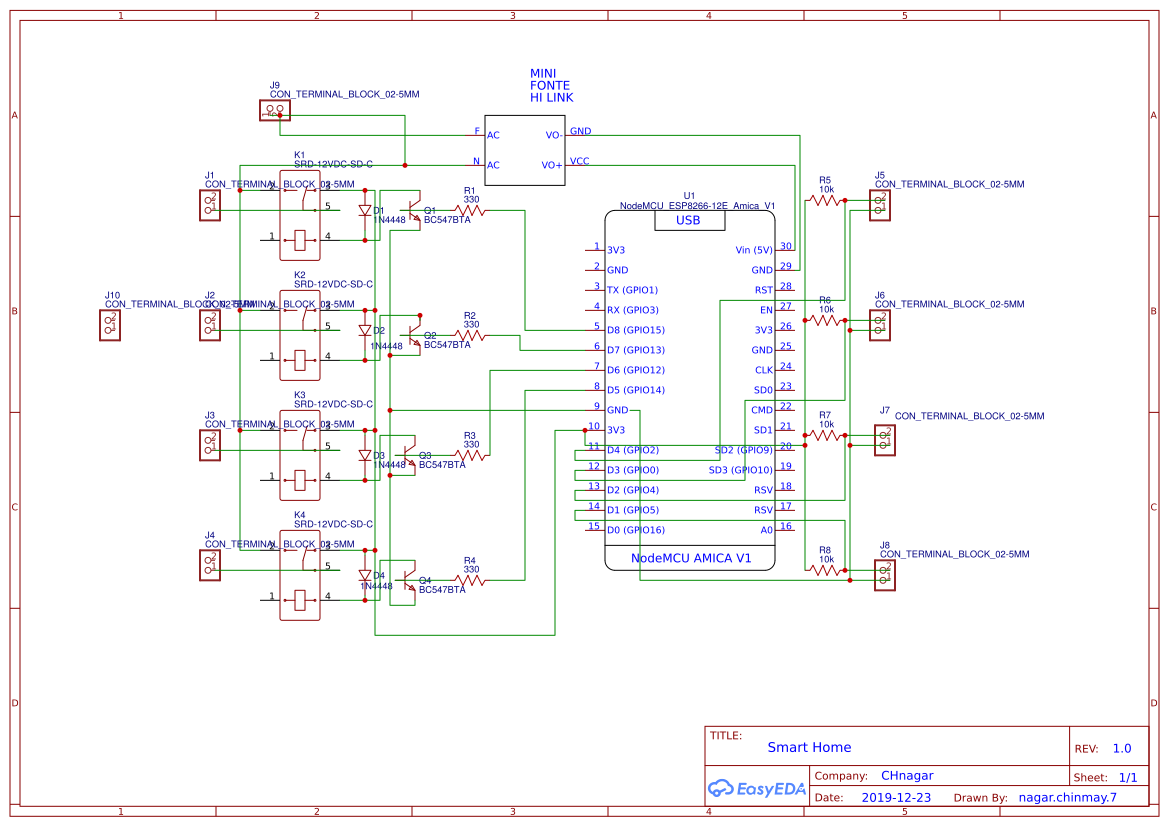1169x827 pixels.
Task: Select the J3 terminal block connector
Action: [210, 445]
